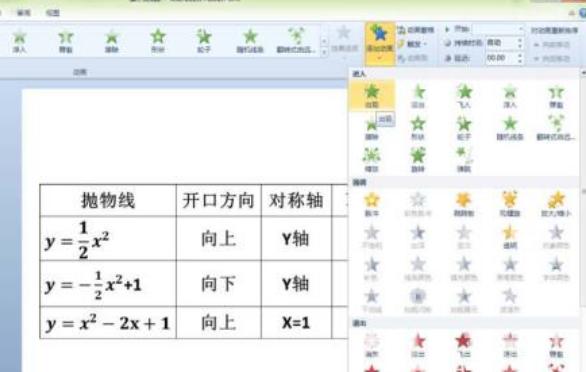Apply 线条颜色 emphasis effect
Image resolution: width=586 pixels, height=372 pixels.
pos(418,269)
